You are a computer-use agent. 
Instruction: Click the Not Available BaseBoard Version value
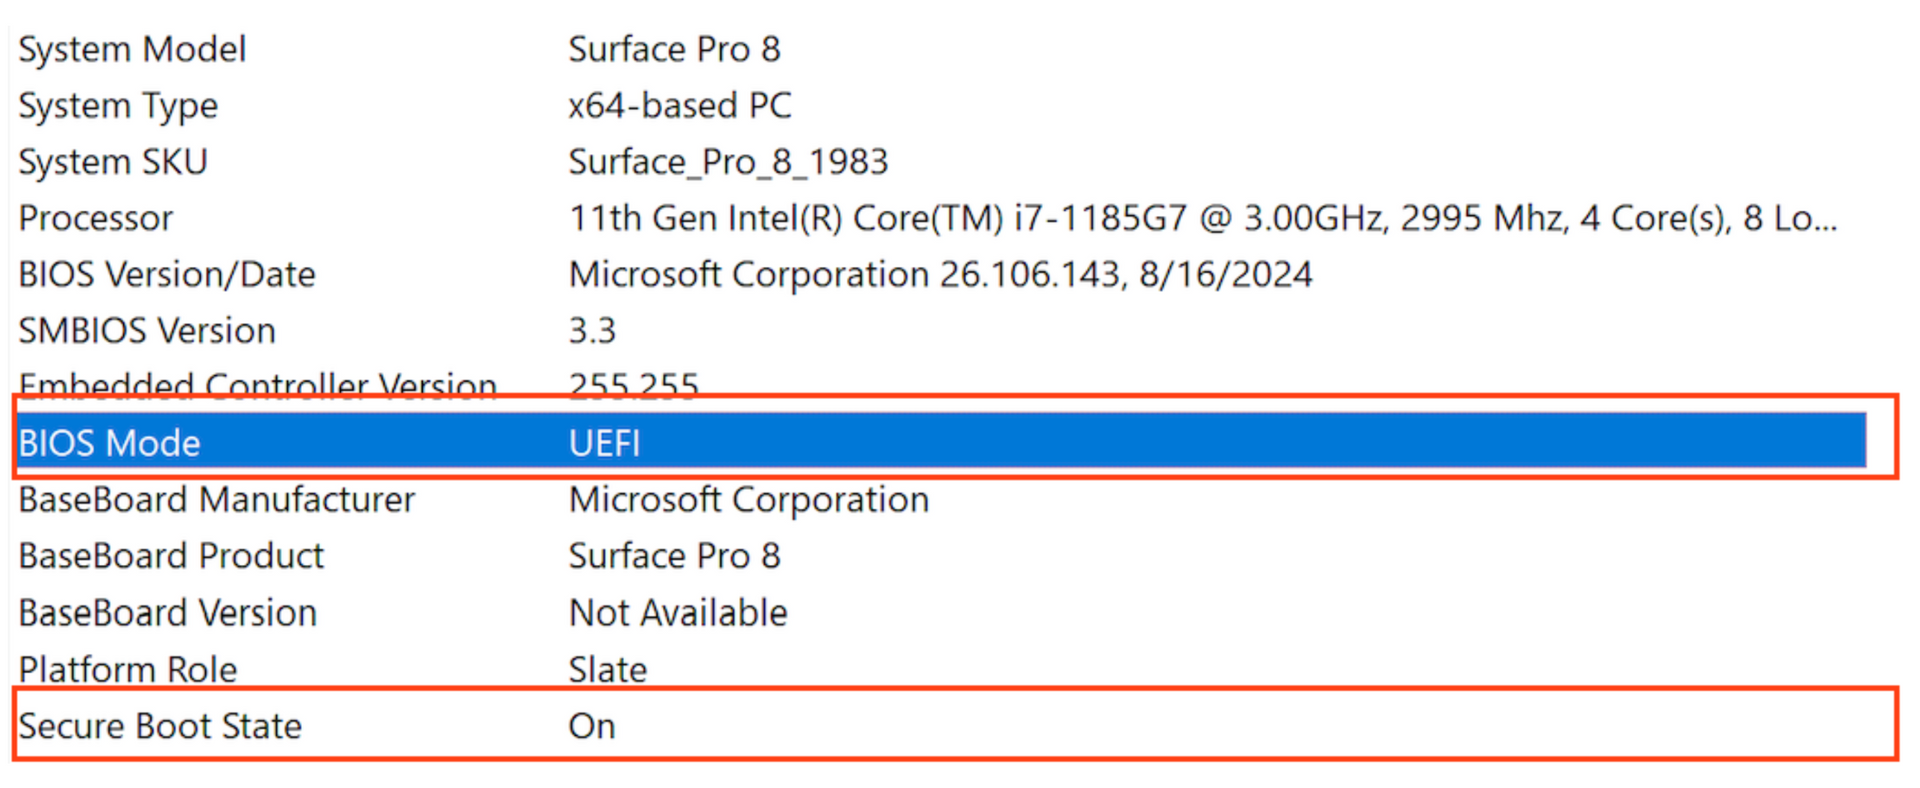[677, 612]
